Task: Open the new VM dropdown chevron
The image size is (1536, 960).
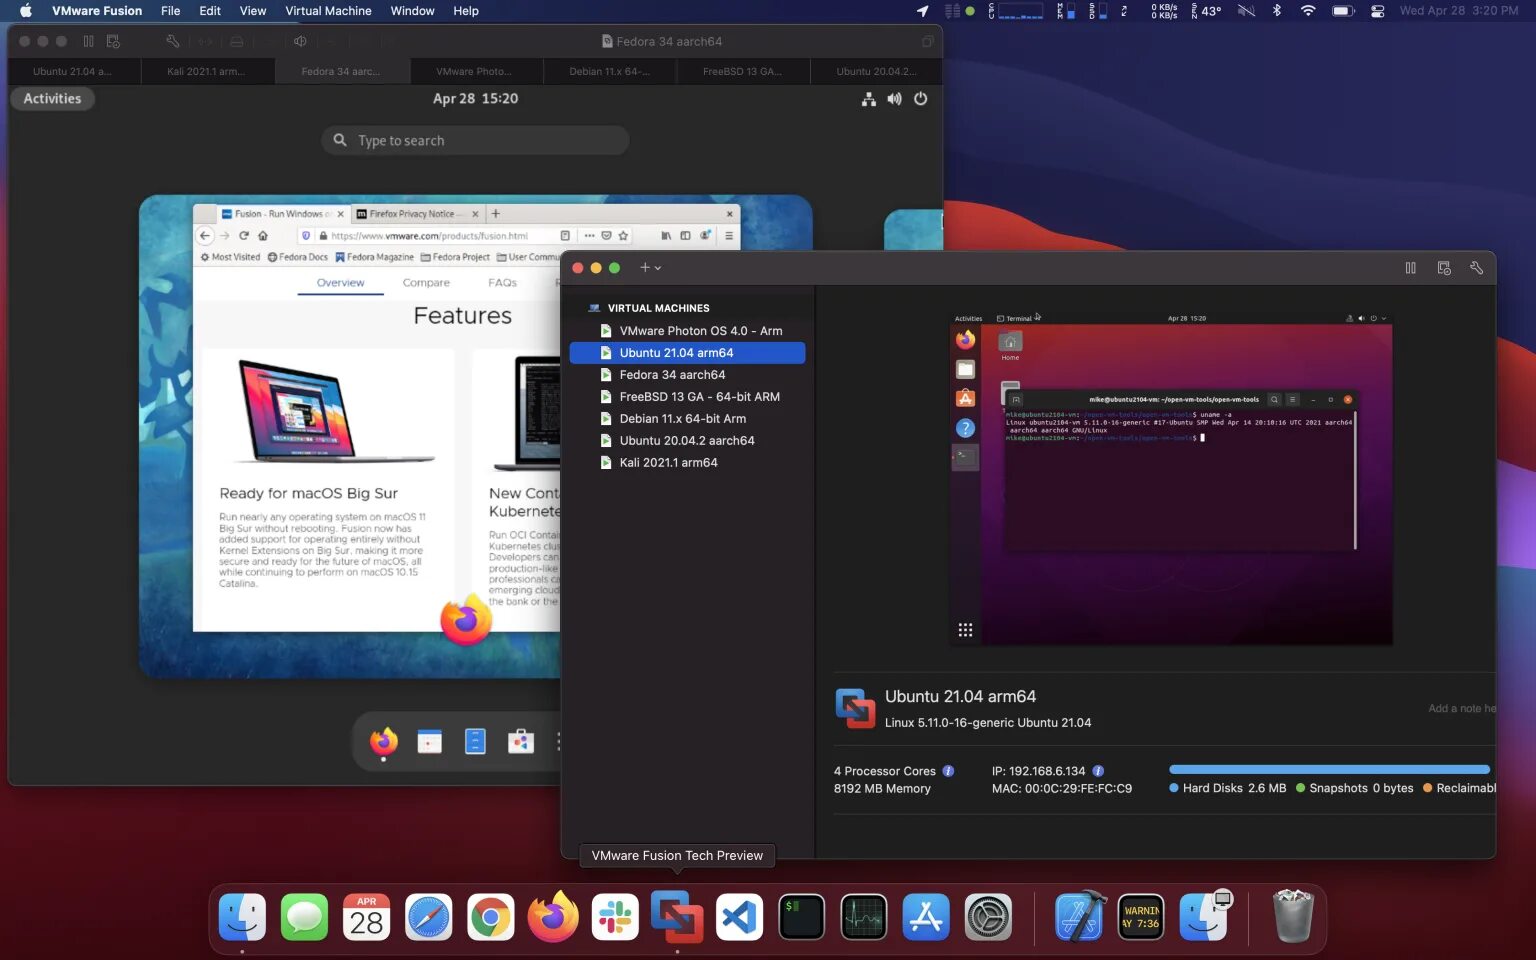Action: [657, 268]
